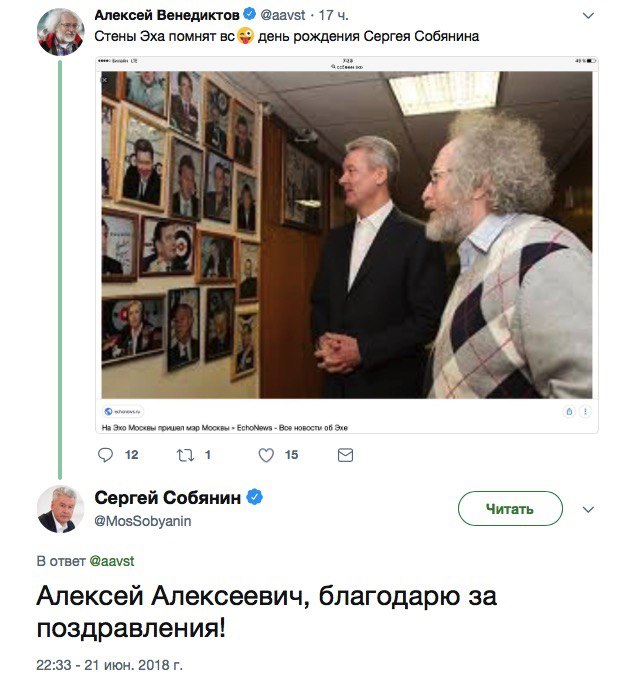The height and width of the screenshot is (677, 631).
Task: Like the tweet with heart icon
Action: 266,455
